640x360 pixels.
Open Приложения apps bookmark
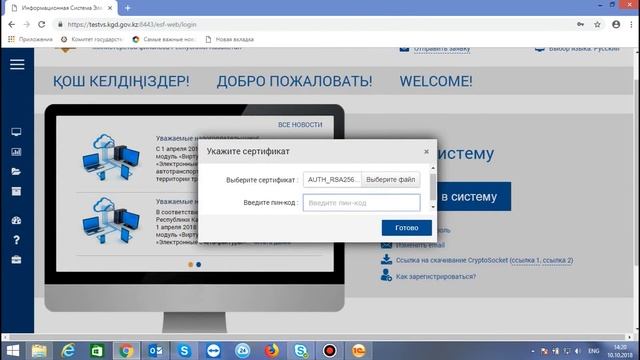30,39
